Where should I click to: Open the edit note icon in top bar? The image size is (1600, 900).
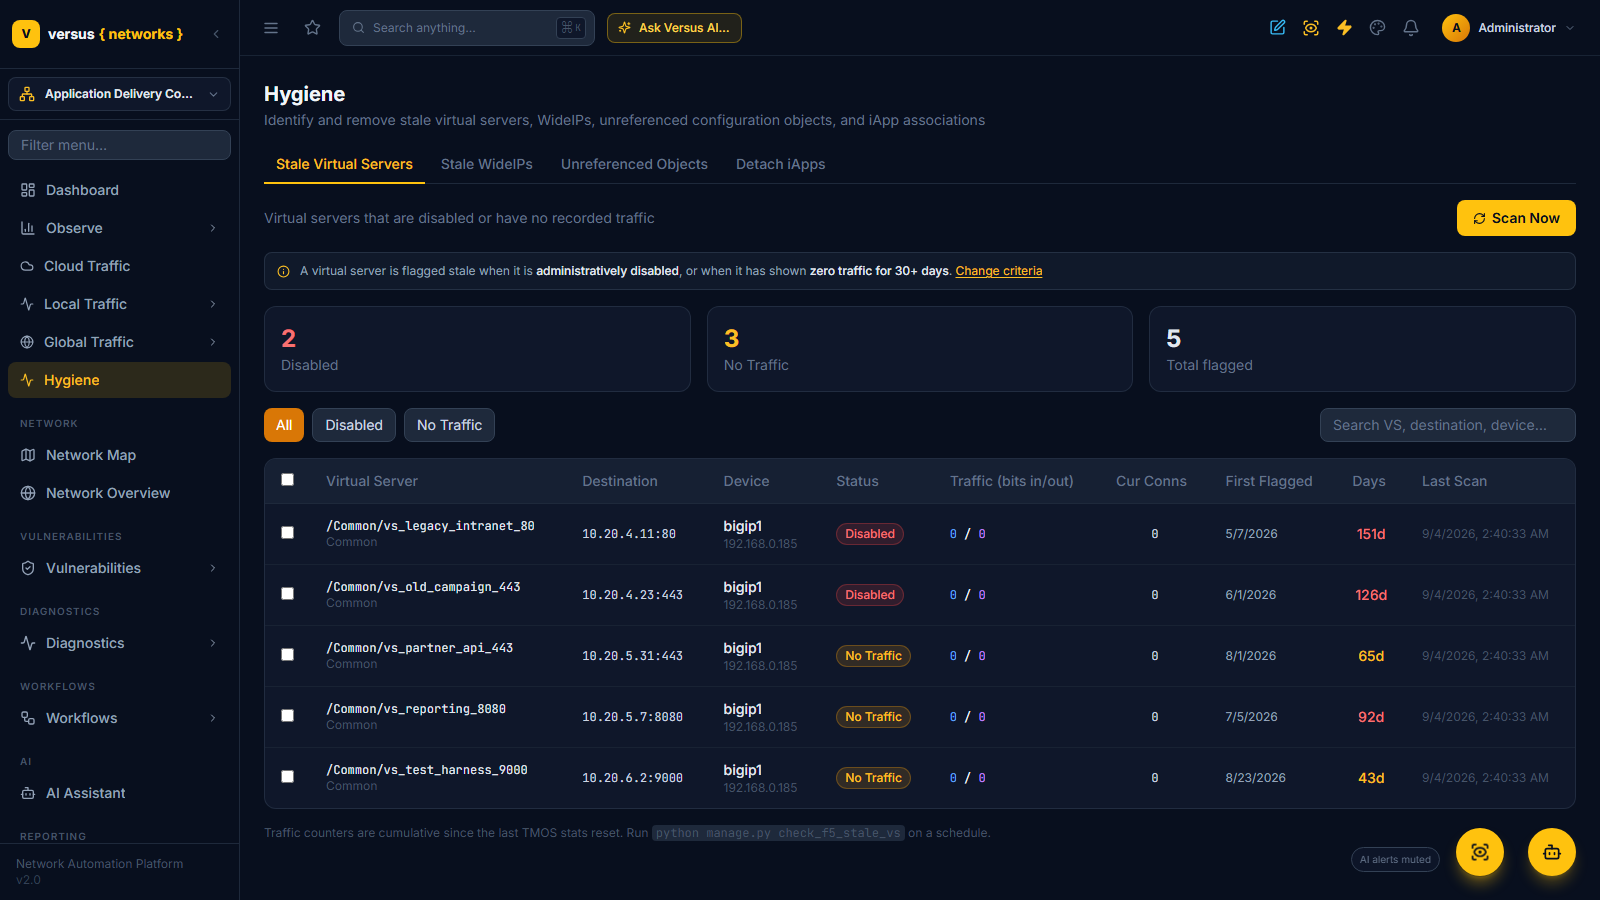(1278, 28)
